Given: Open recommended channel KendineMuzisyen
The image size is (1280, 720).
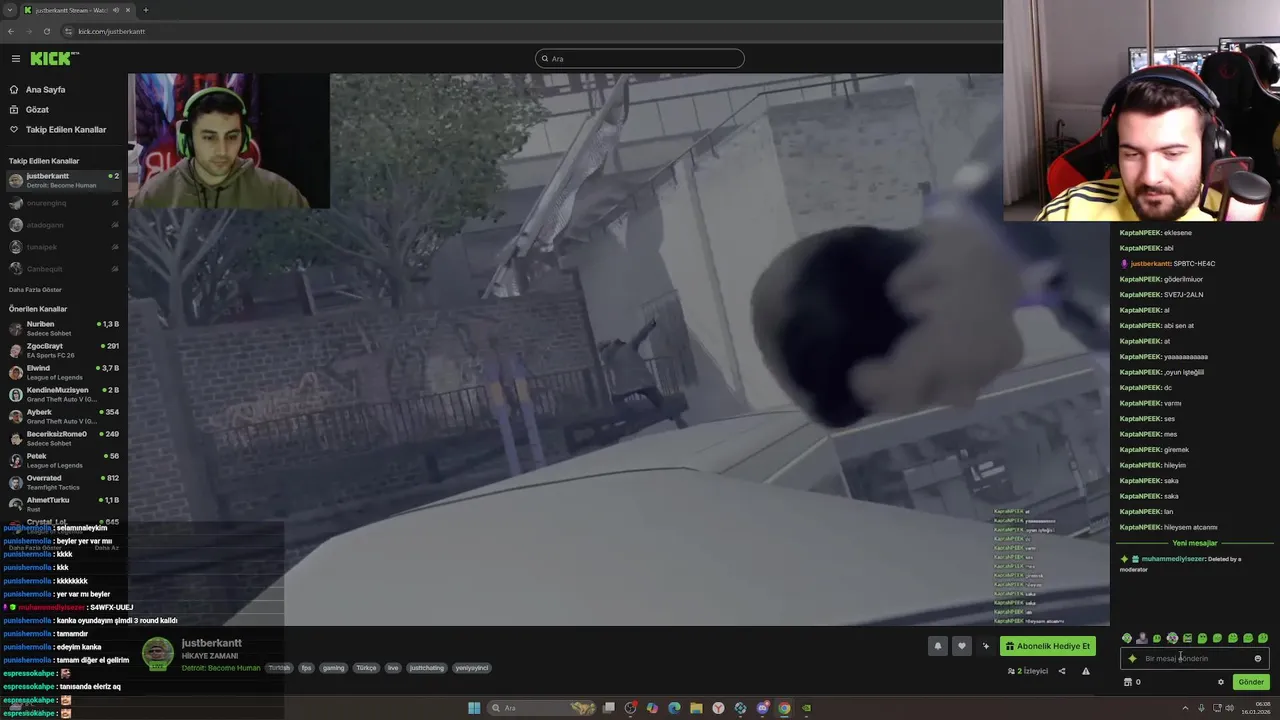Looking at the screenshot, I should pyautogui.click(x=63, y=394).
